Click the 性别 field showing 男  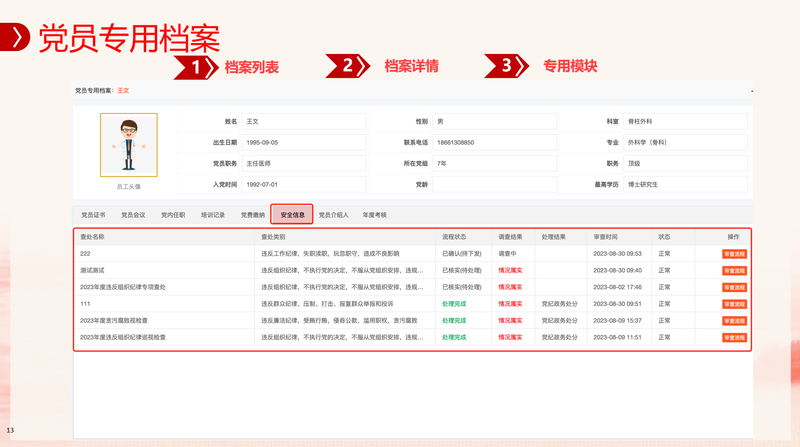click(494, 121)
